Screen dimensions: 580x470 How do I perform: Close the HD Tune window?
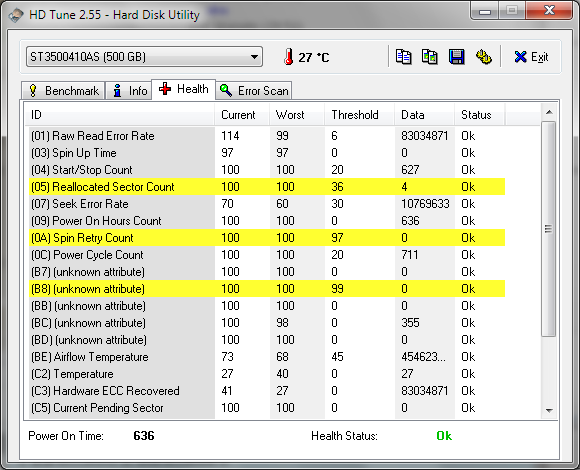pos(549,10)
